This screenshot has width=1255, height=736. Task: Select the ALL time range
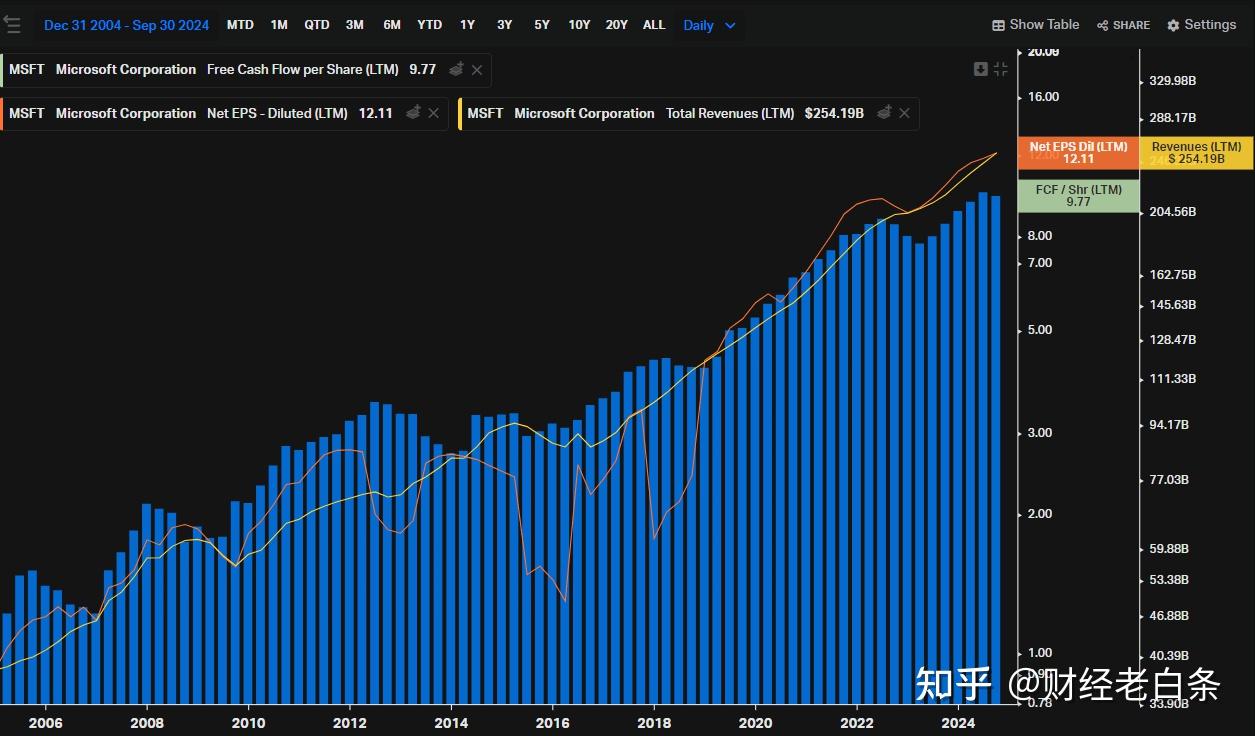[x=654, y=25]
